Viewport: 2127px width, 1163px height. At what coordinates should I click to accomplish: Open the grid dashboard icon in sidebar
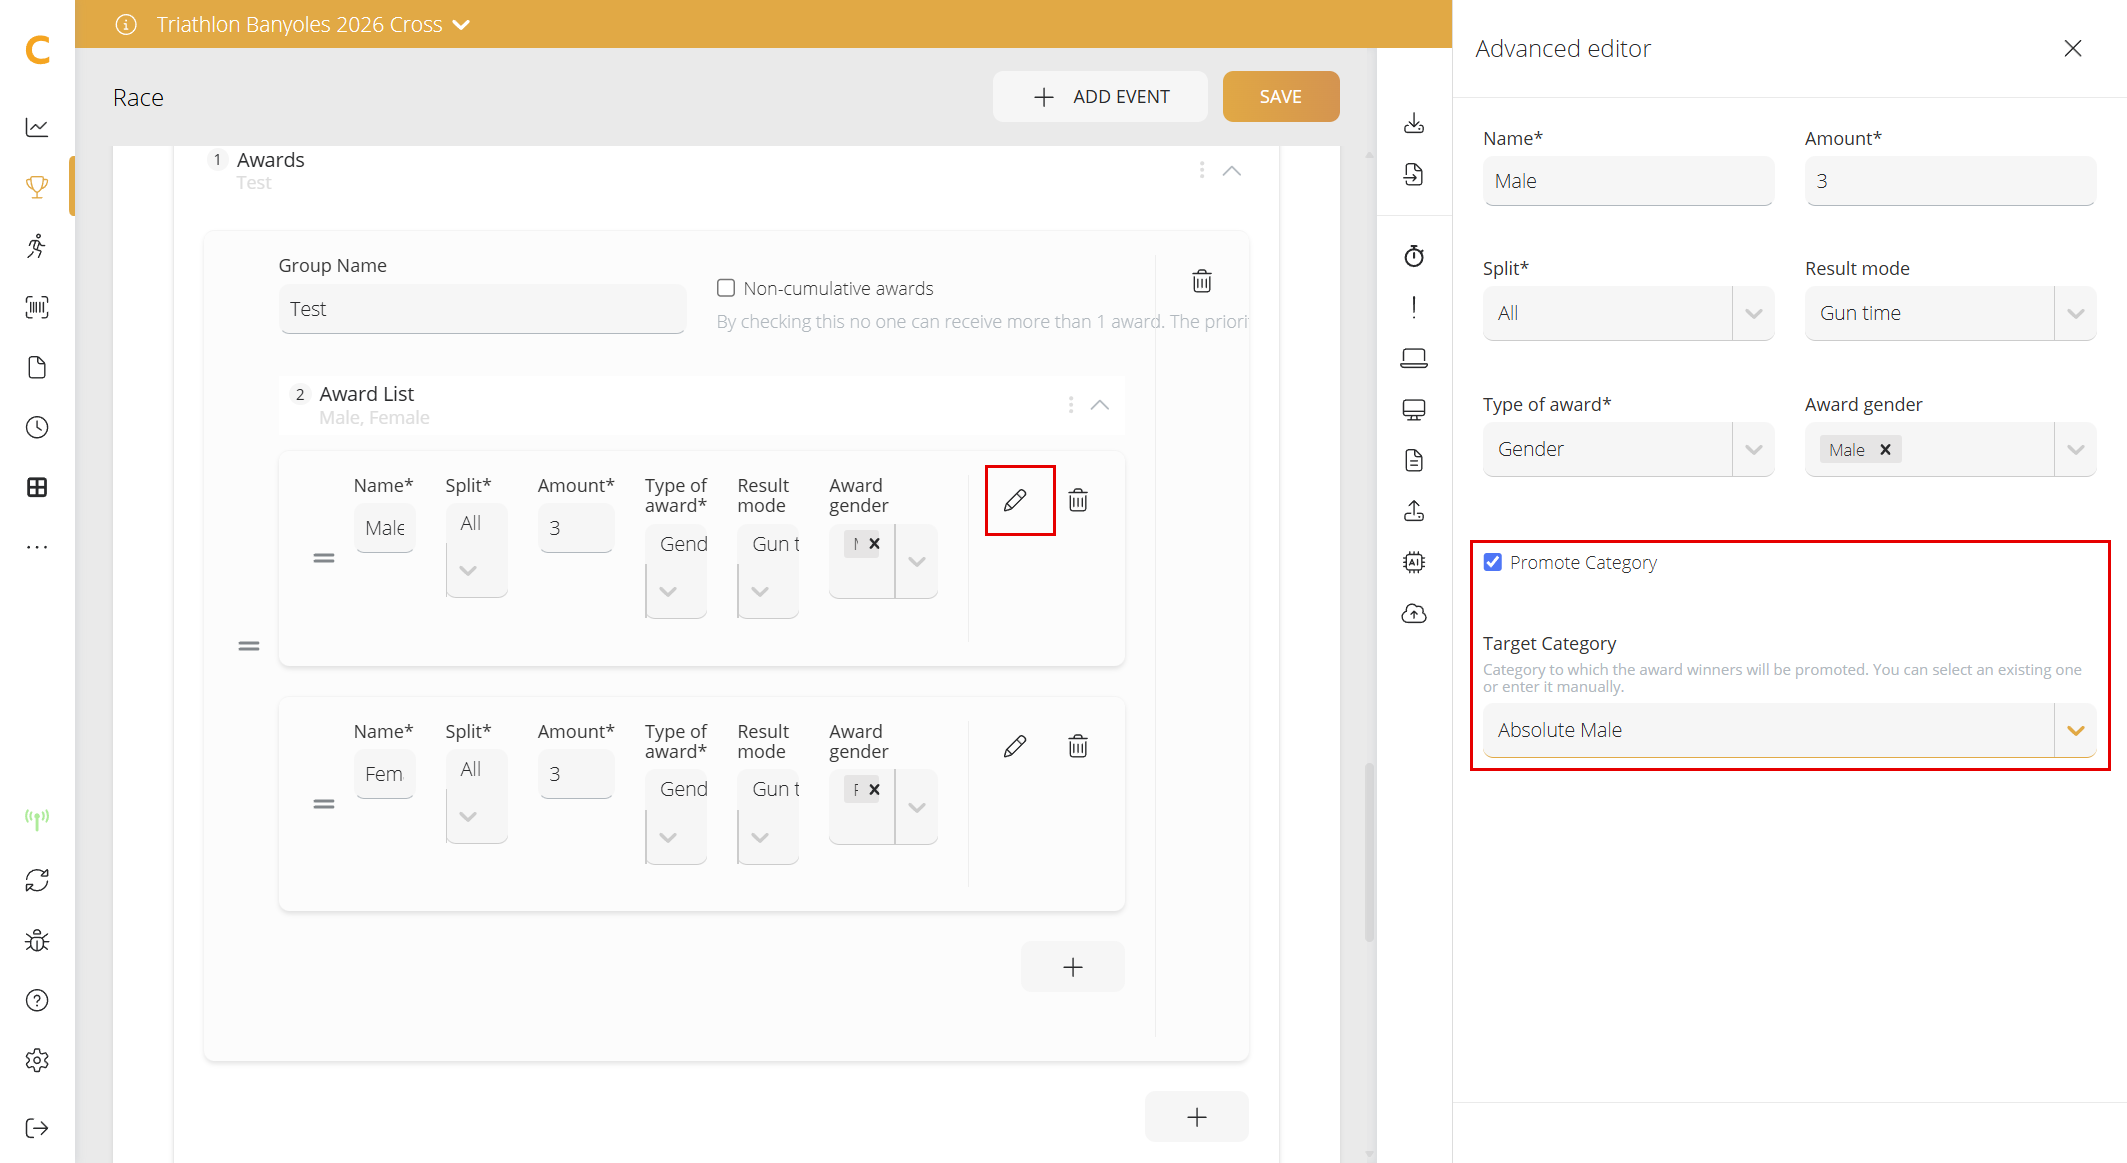point(37,487)
